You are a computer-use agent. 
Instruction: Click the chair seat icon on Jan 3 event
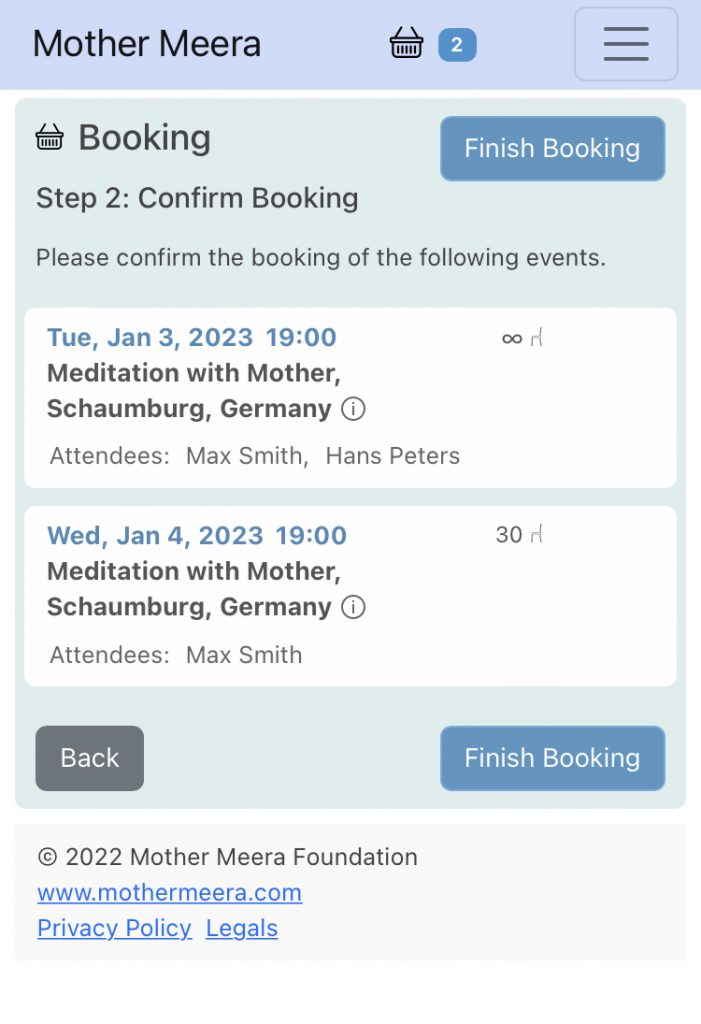click(x=536, y=338)
